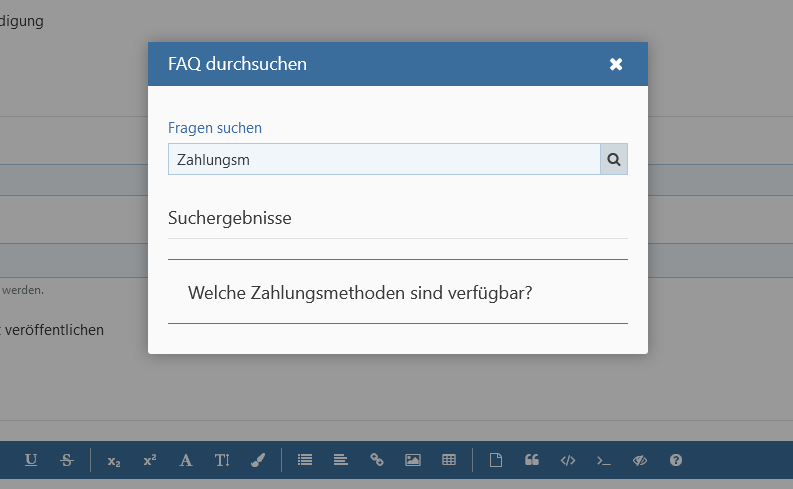Click the search magnifier button
Screen dimensions: 793x489
tap(613, 159)
